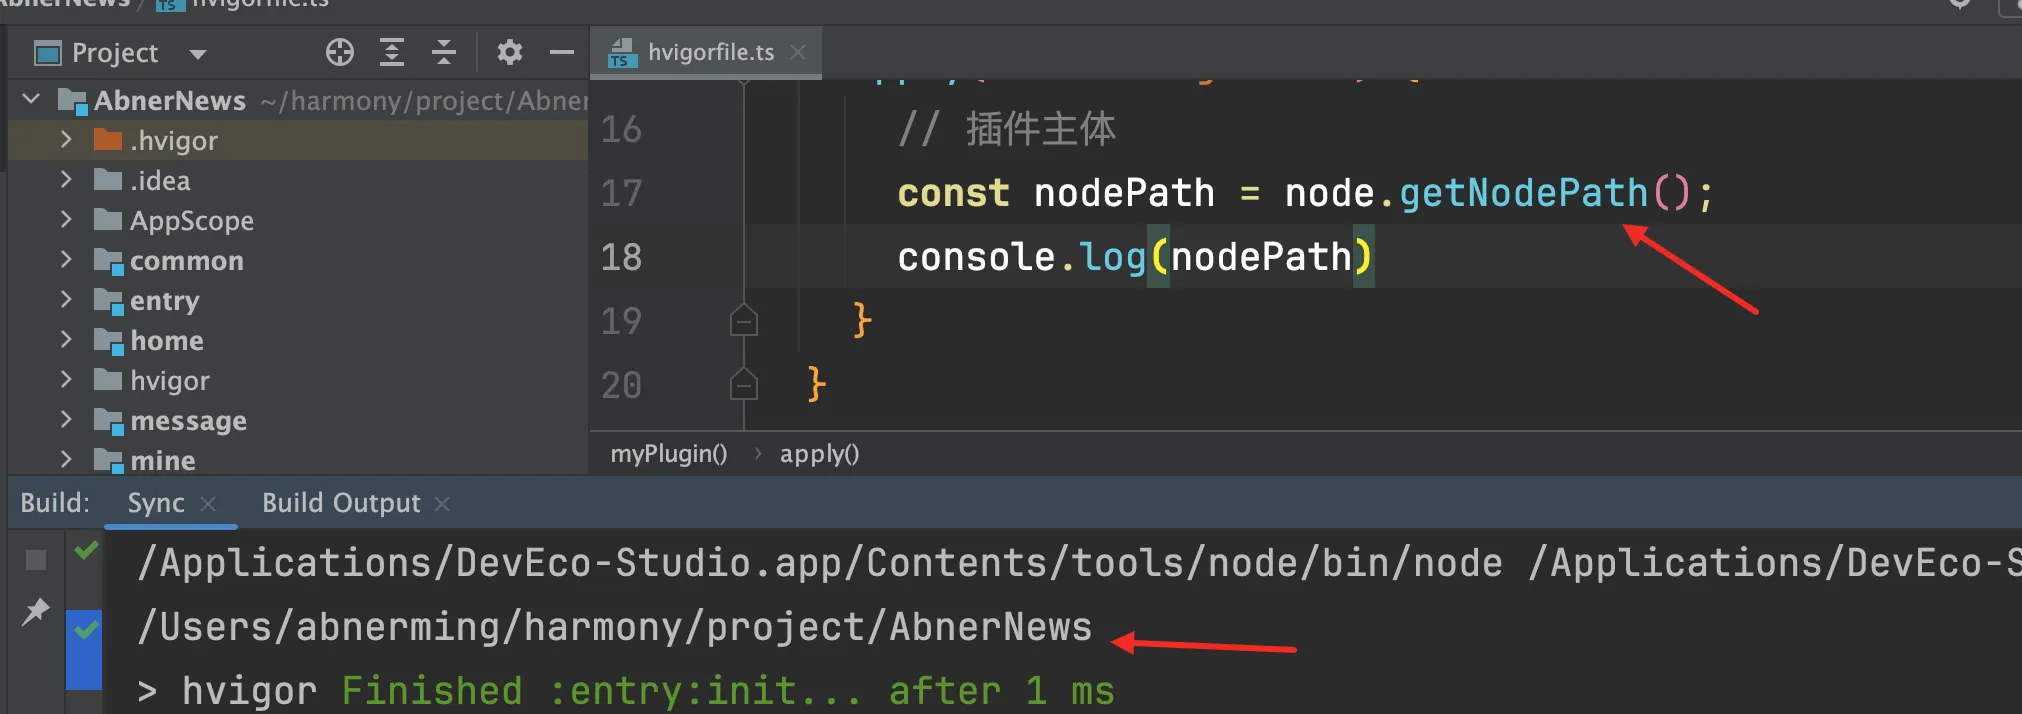Click the /Users/abnerming/harmony/project/AbnerNews output line
This screenshot has height=714, width=2022.
pos(615,627)
